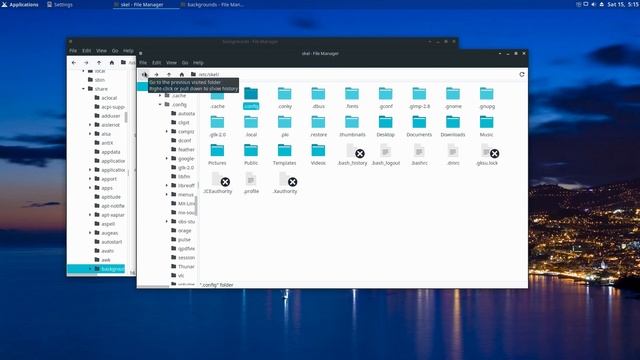Open Go menu in skel window
The image size is (640, 360).
(185, 63)
